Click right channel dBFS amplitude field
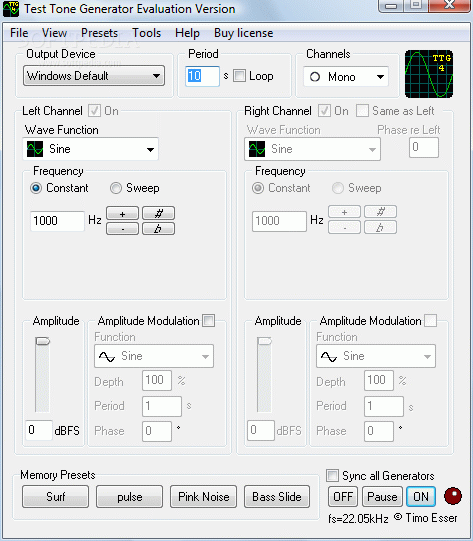Screen dimensions: 473x541 [x=261, y=430]
